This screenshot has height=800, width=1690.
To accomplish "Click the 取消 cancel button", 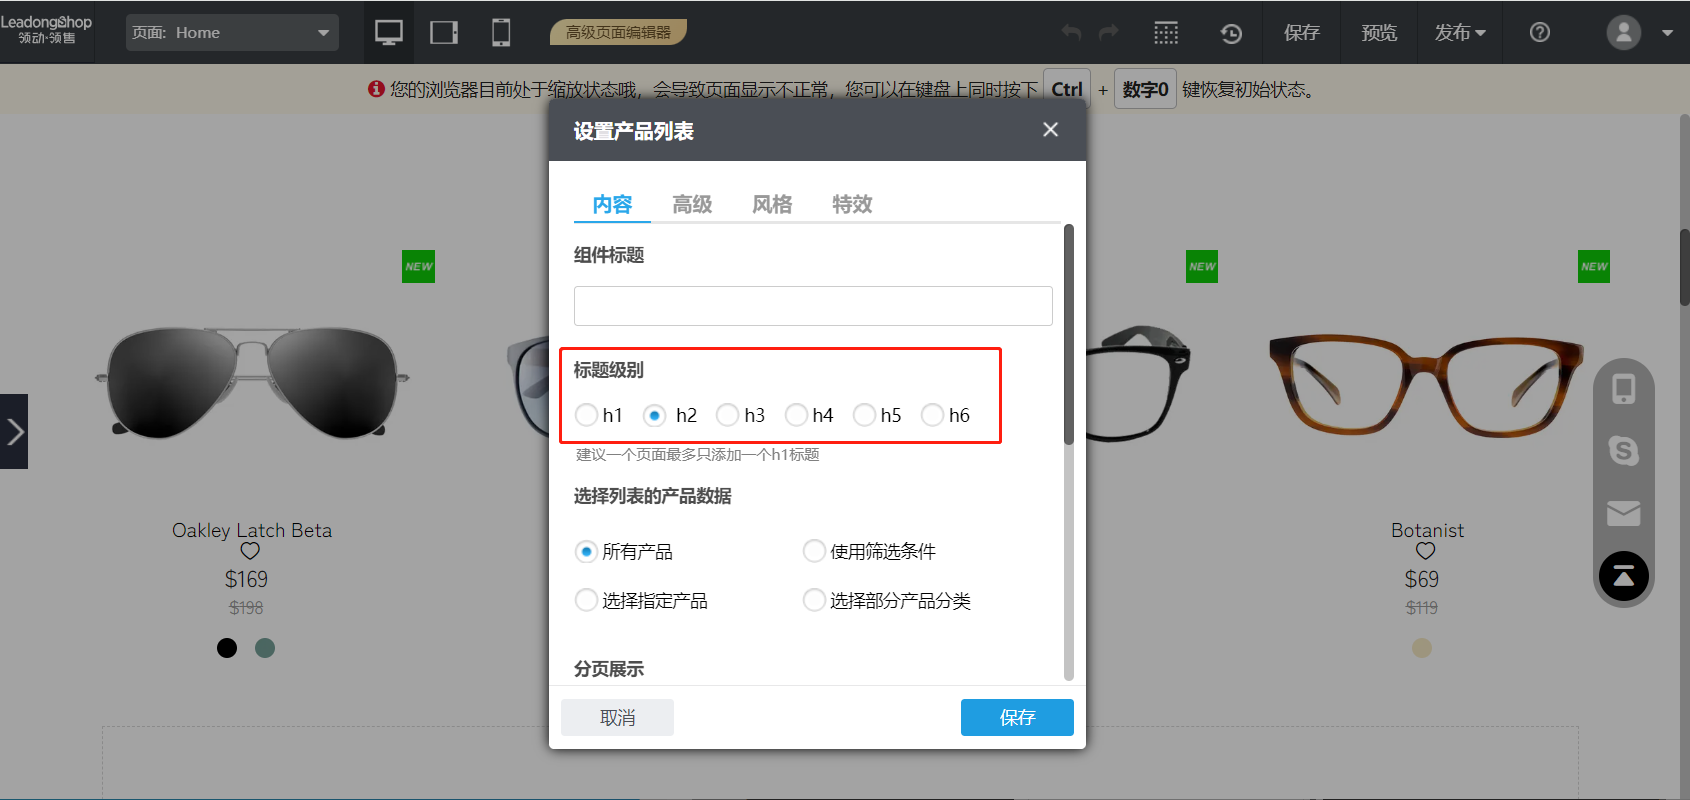I will 617,717.
